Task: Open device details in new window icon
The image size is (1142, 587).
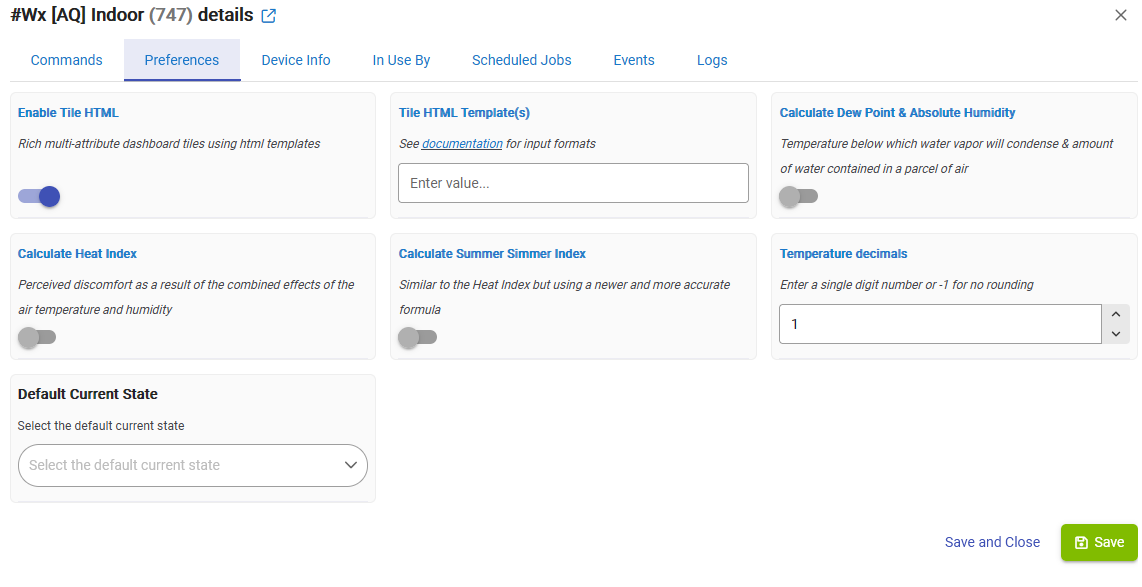Action: pyautogui.click(x=269, y=15)
